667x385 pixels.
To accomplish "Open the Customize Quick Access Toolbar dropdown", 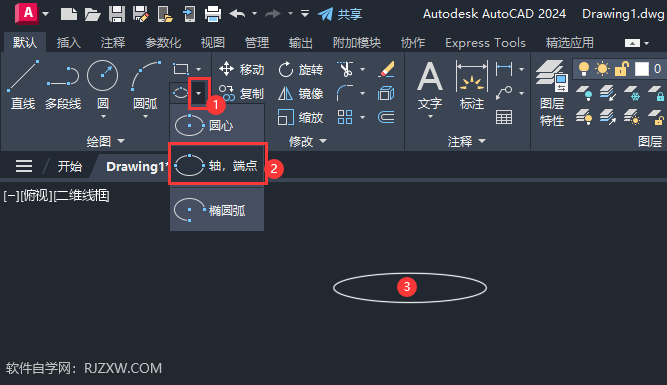I will click(x=305, y=14).
